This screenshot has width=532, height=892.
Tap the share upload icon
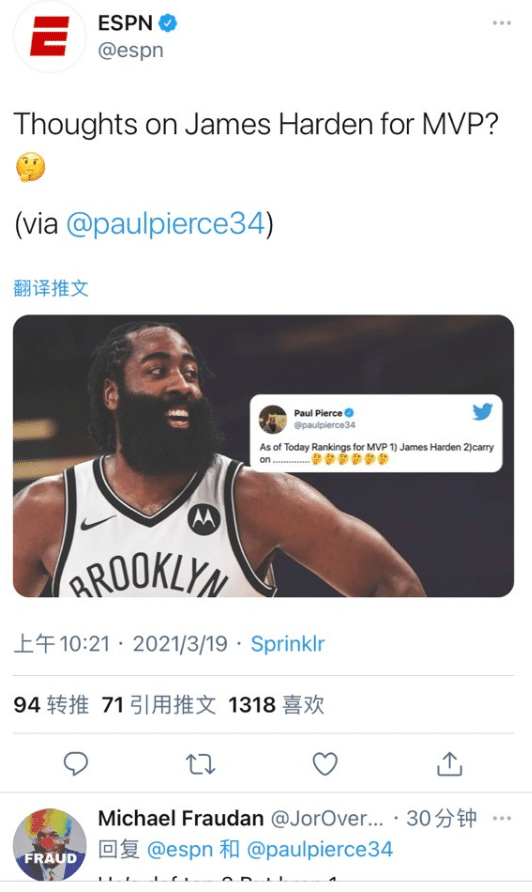[x=449, y=764]
